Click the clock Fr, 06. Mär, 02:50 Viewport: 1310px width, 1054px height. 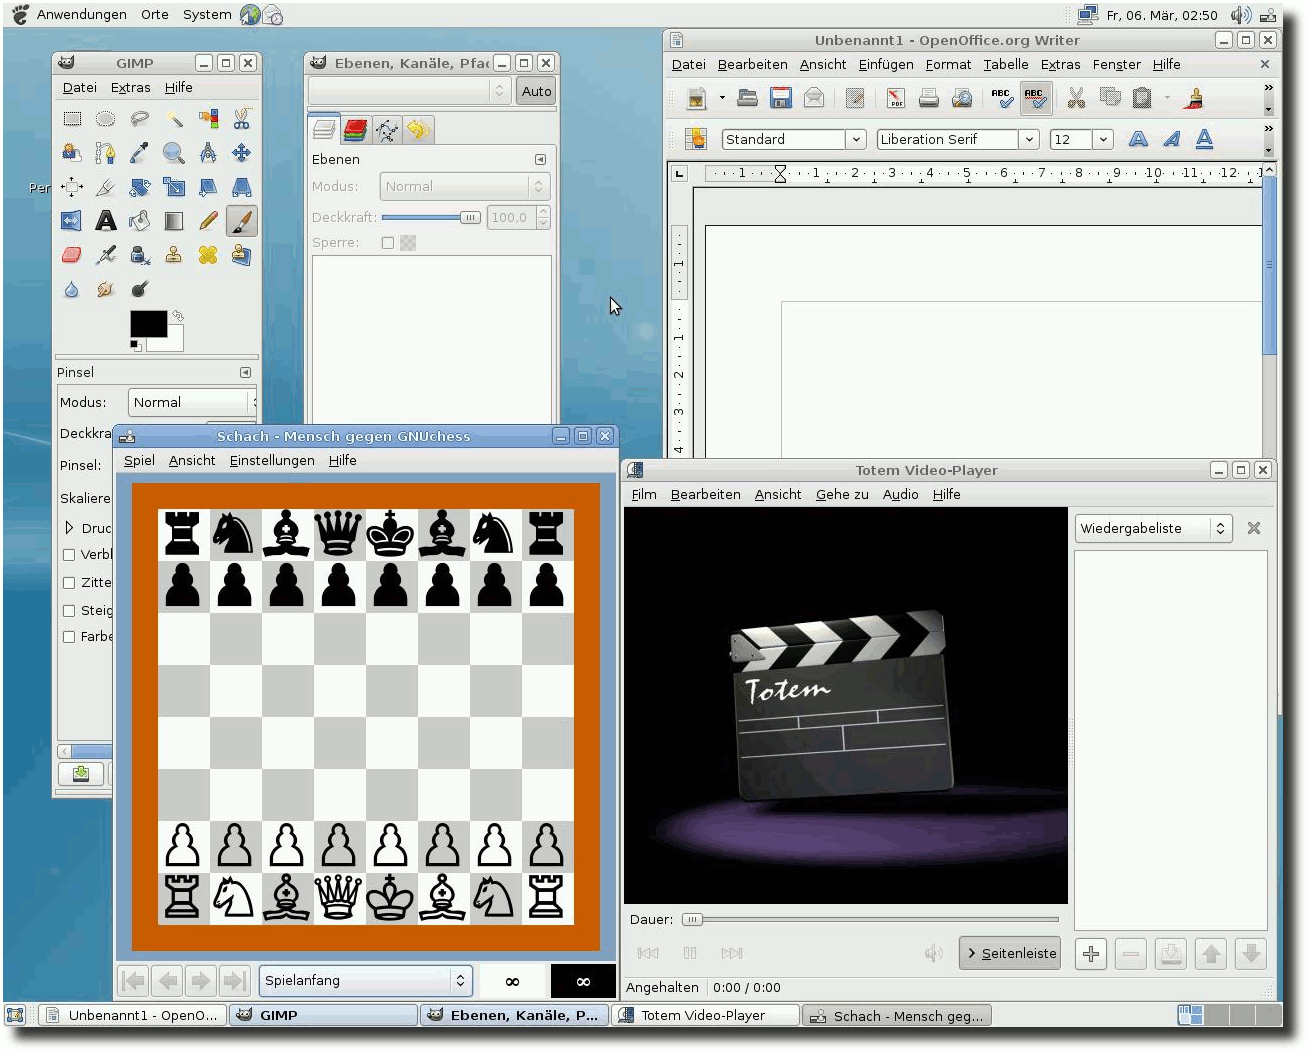tap(1161, 15)
